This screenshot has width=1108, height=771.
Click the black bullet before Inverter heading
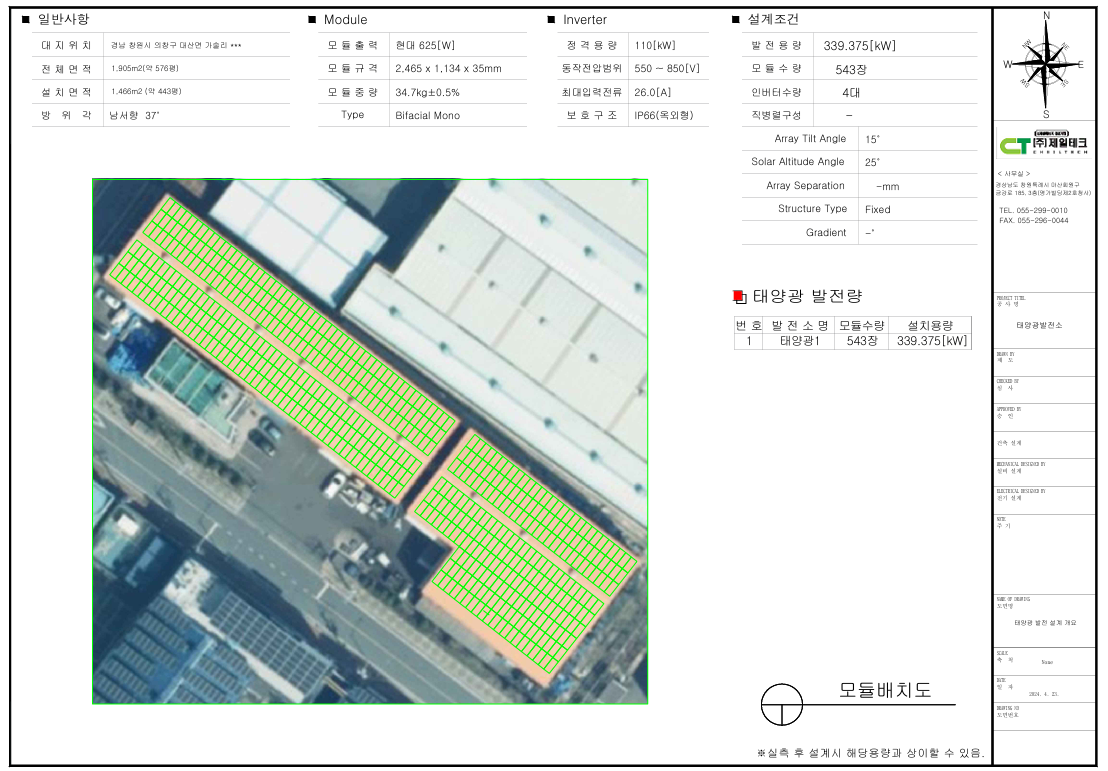click(x=551, y=20)
